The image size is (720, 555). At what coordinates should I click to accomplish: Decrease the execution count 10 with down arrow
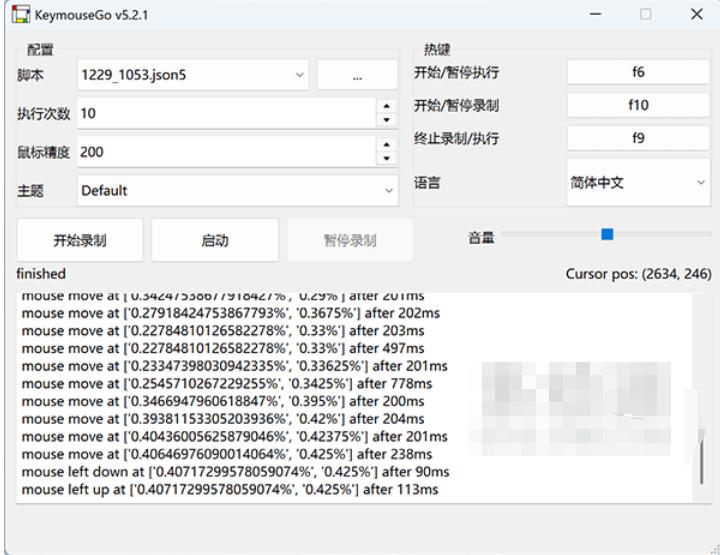387,120
